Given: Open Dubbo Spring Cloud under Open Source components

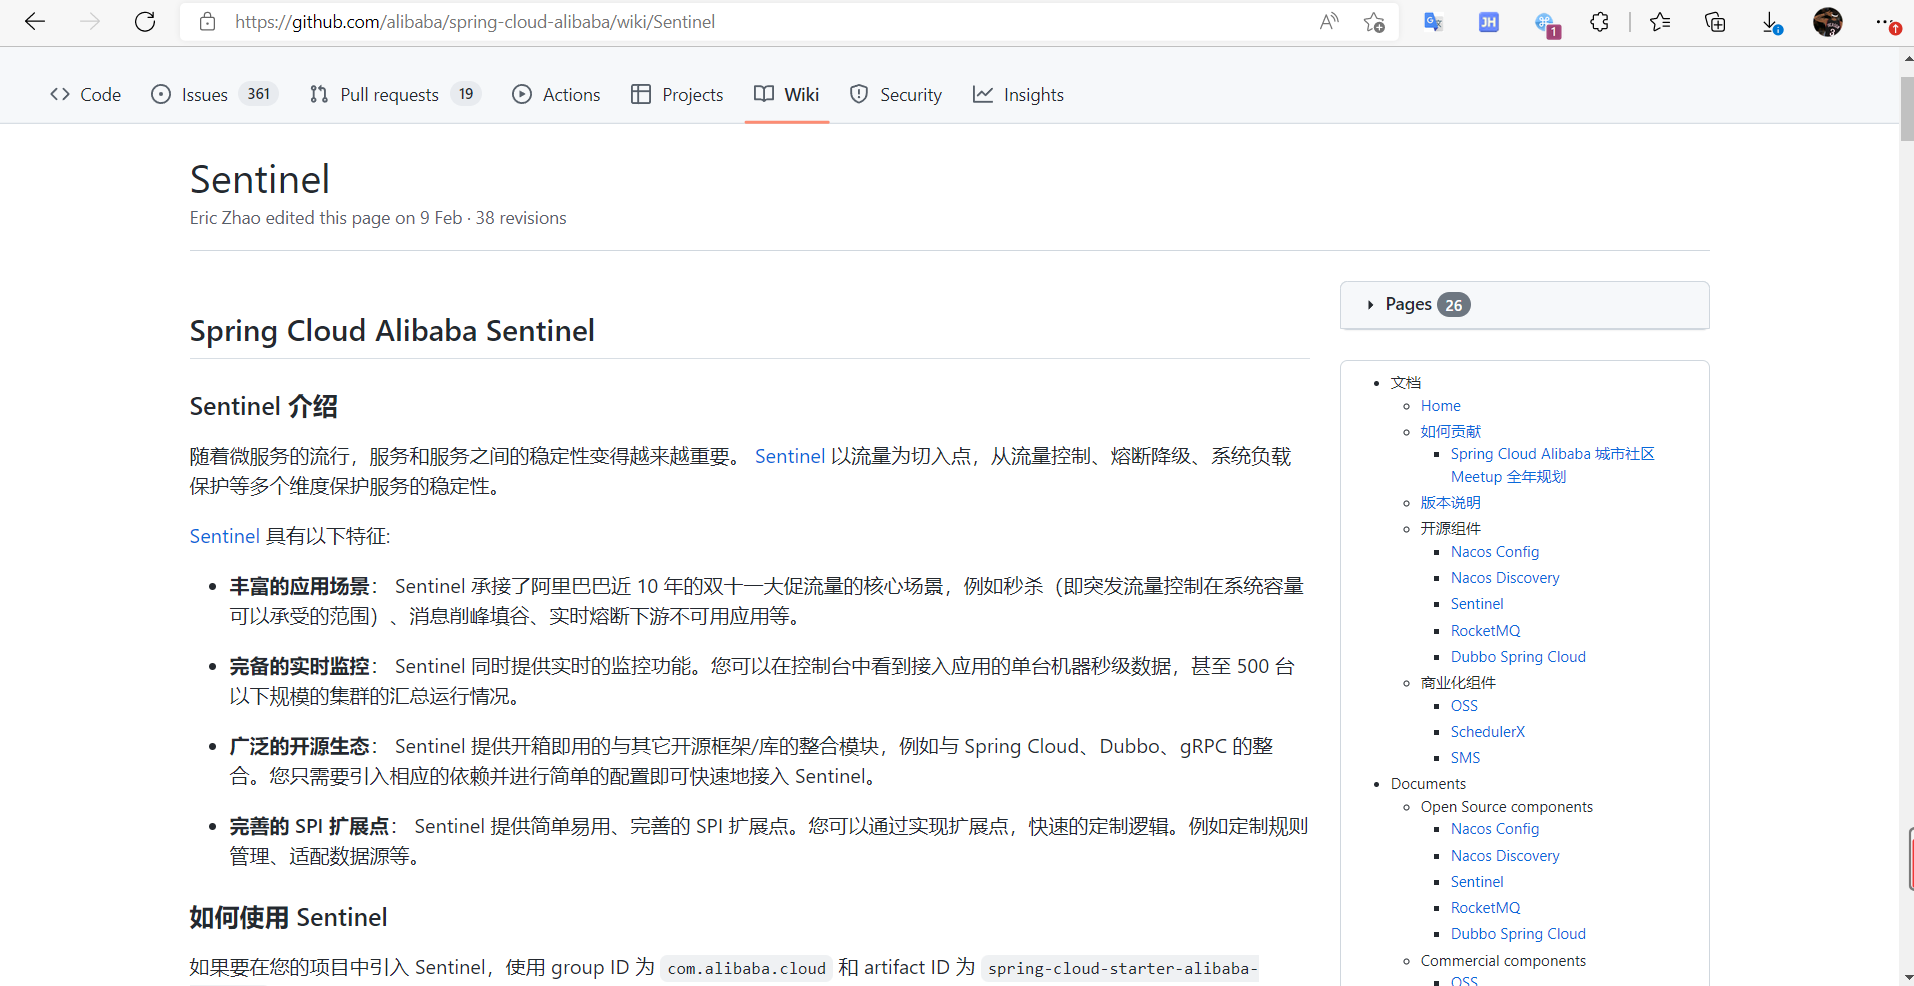Looking at the screenshot, I should click(x=1518, y=934).
